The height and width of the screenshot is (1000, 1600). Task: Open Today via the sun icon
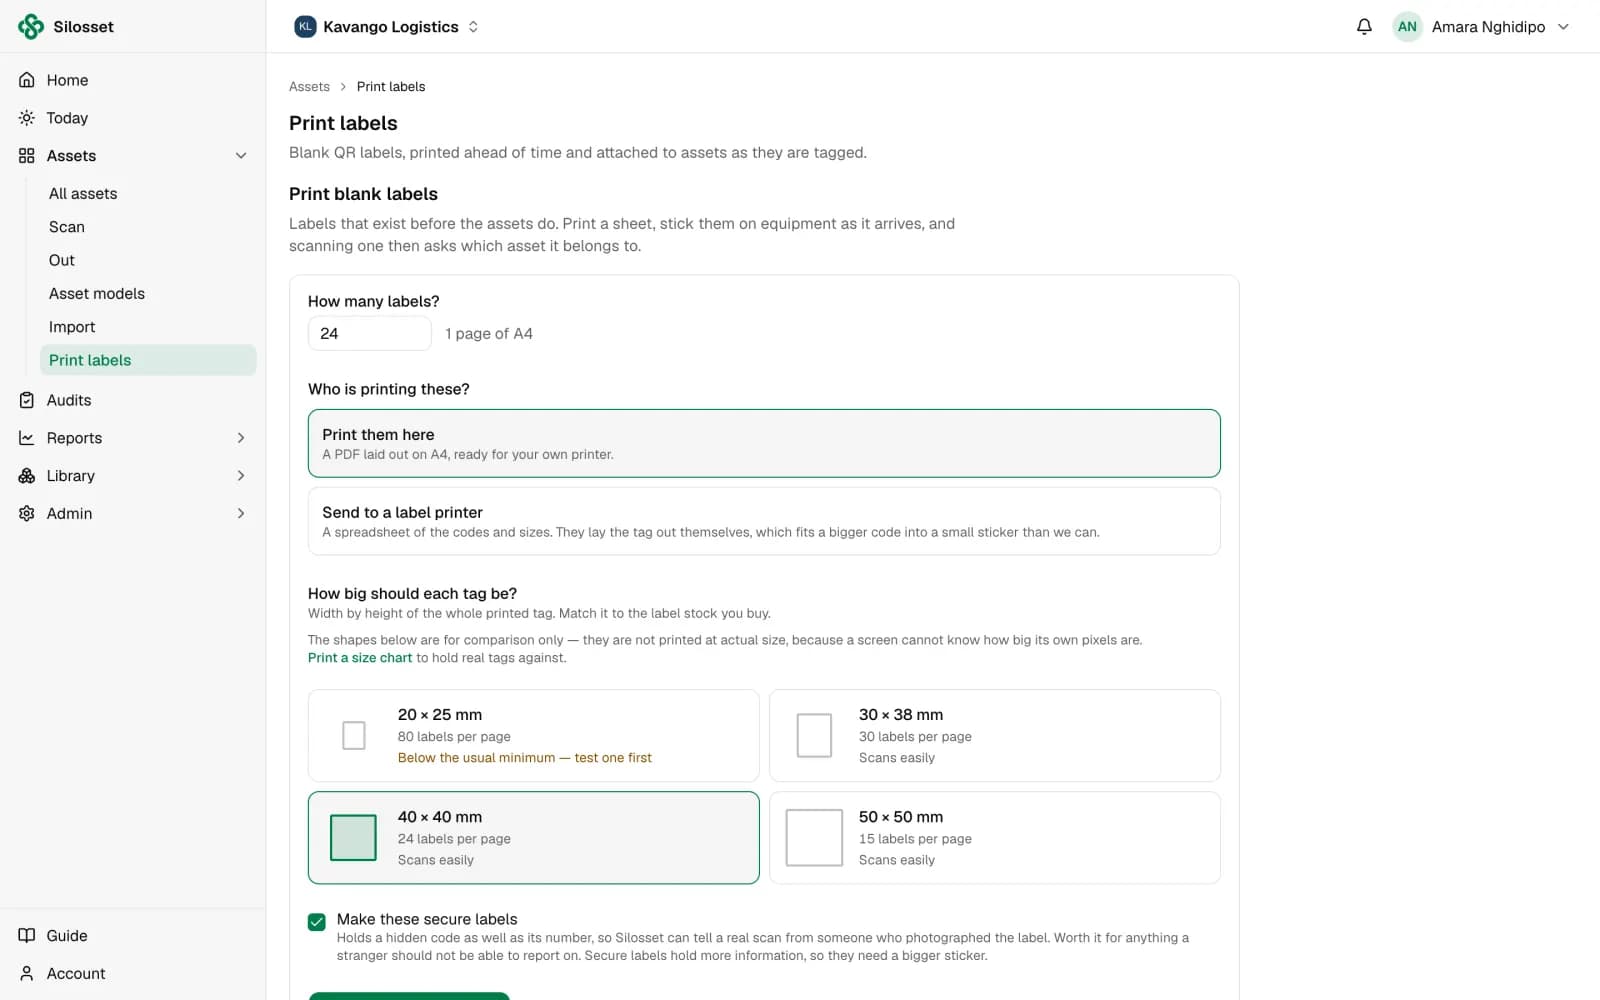[27, 118]
